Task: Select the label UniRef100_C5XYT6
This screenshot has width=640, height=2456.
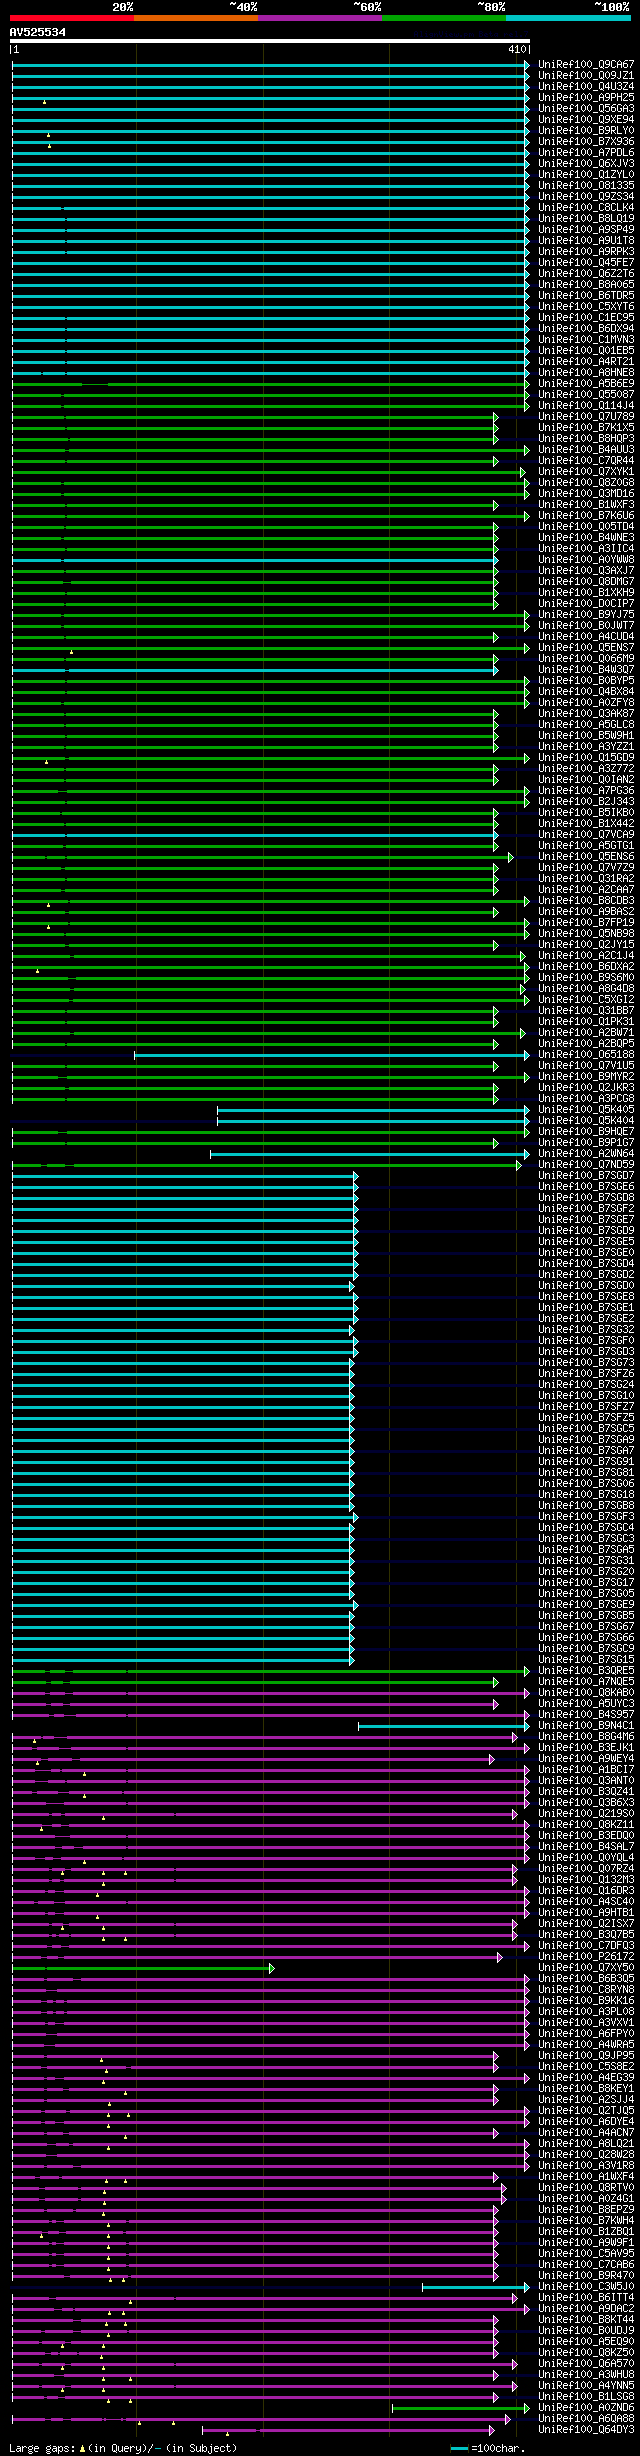Action: 586,306
